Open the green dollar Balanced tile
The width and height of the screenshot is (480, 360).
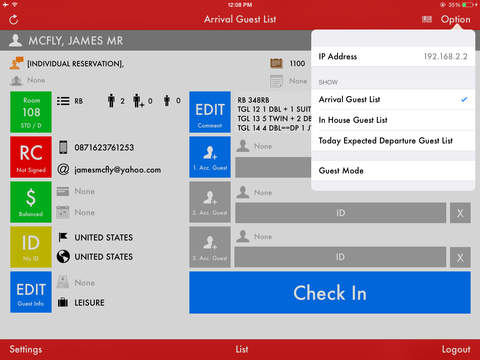[x=31, y=202]
